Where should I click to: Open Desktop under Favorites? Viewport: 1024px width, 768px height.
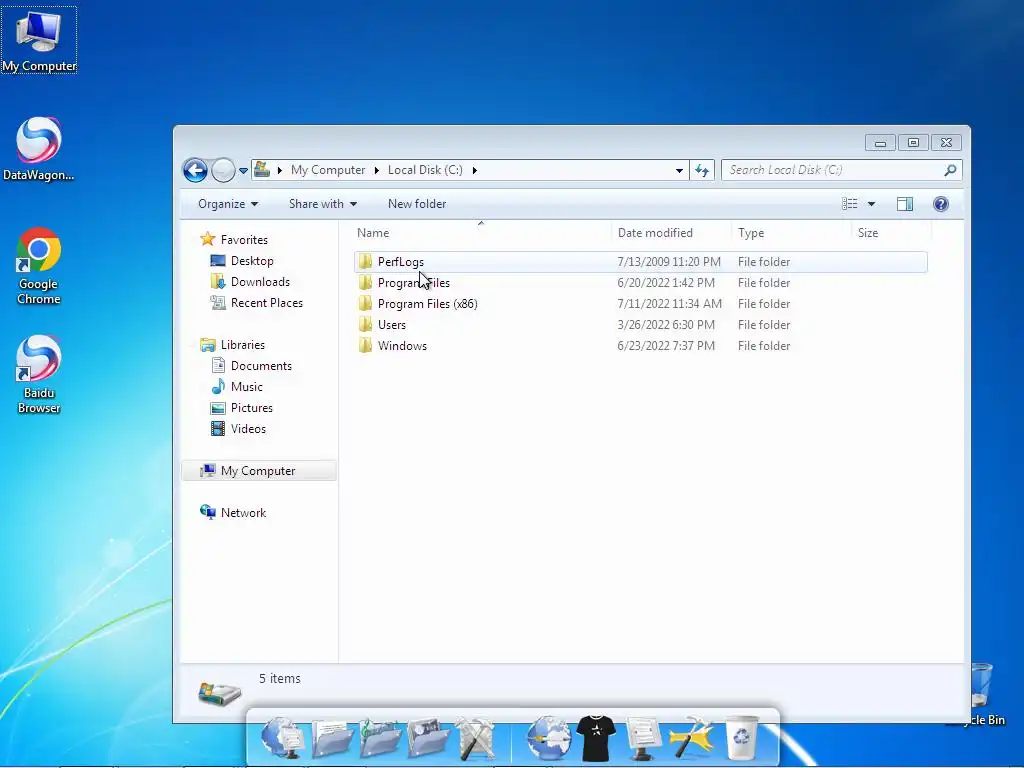[252, 261]
